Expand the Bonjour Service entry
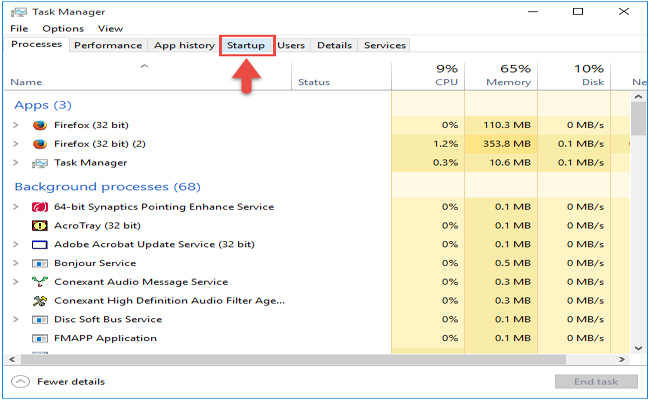The image size is (650, 400). click(x=15, y=263)
